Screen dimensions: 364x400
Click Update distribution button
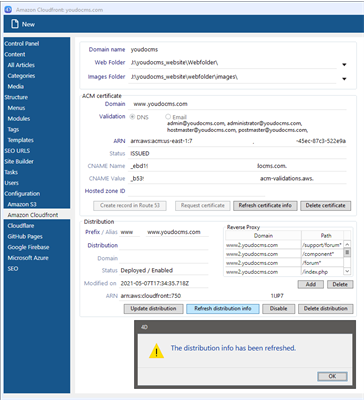click(153, 309)
